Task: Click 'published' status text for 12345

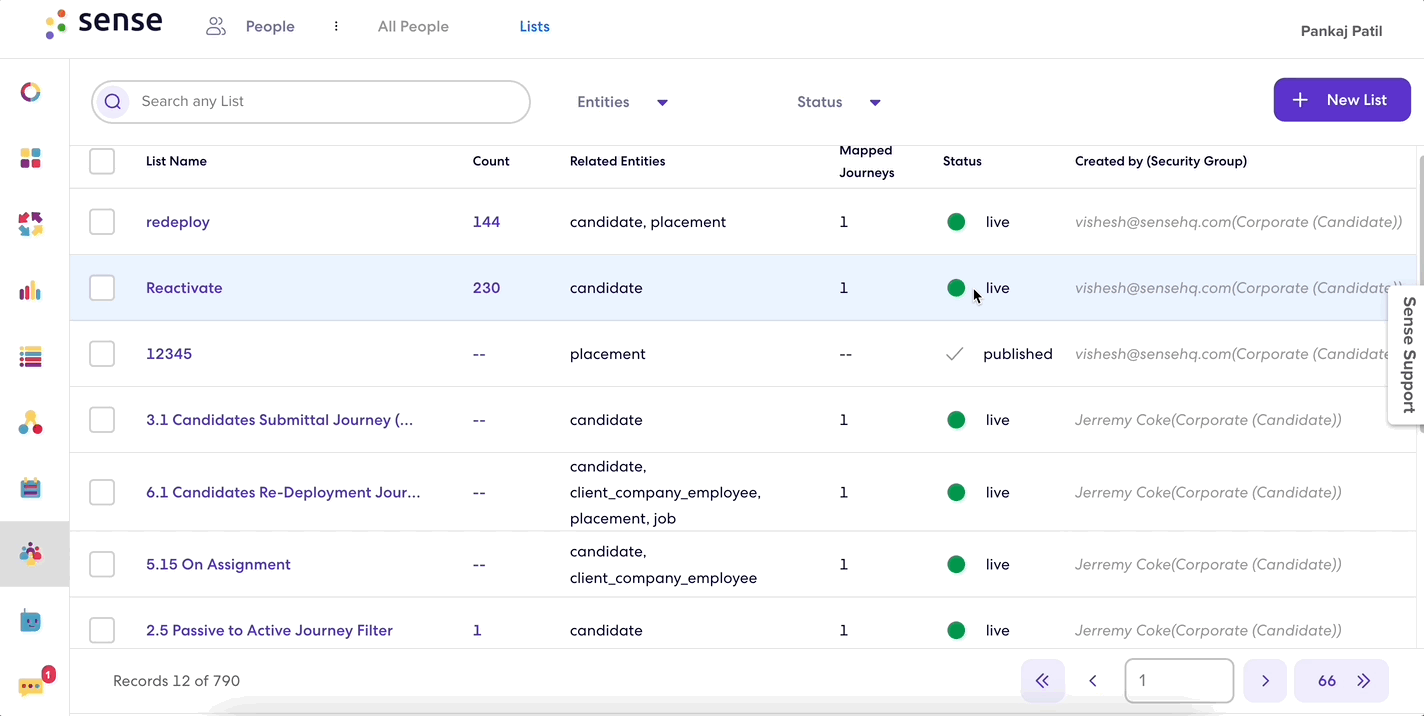Action: point(1018,354)
